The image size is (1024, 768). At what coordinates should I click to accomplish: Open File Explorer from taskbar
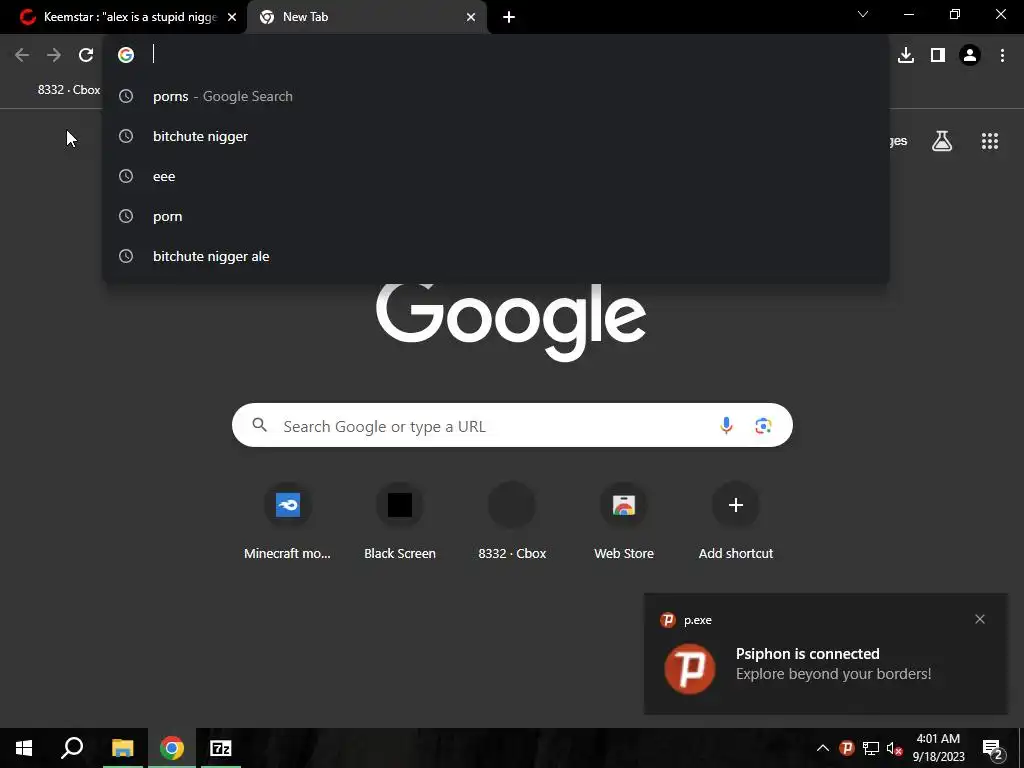point(122,748)
